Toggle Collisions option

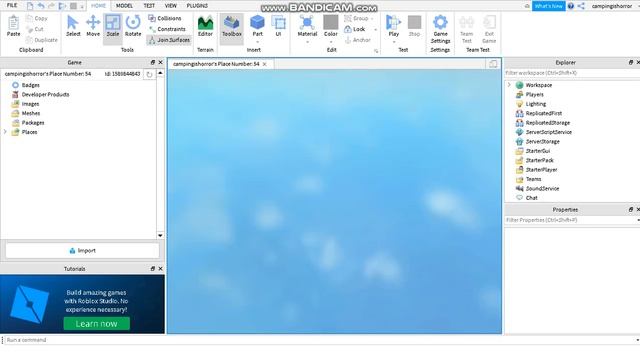click(165, 18)
